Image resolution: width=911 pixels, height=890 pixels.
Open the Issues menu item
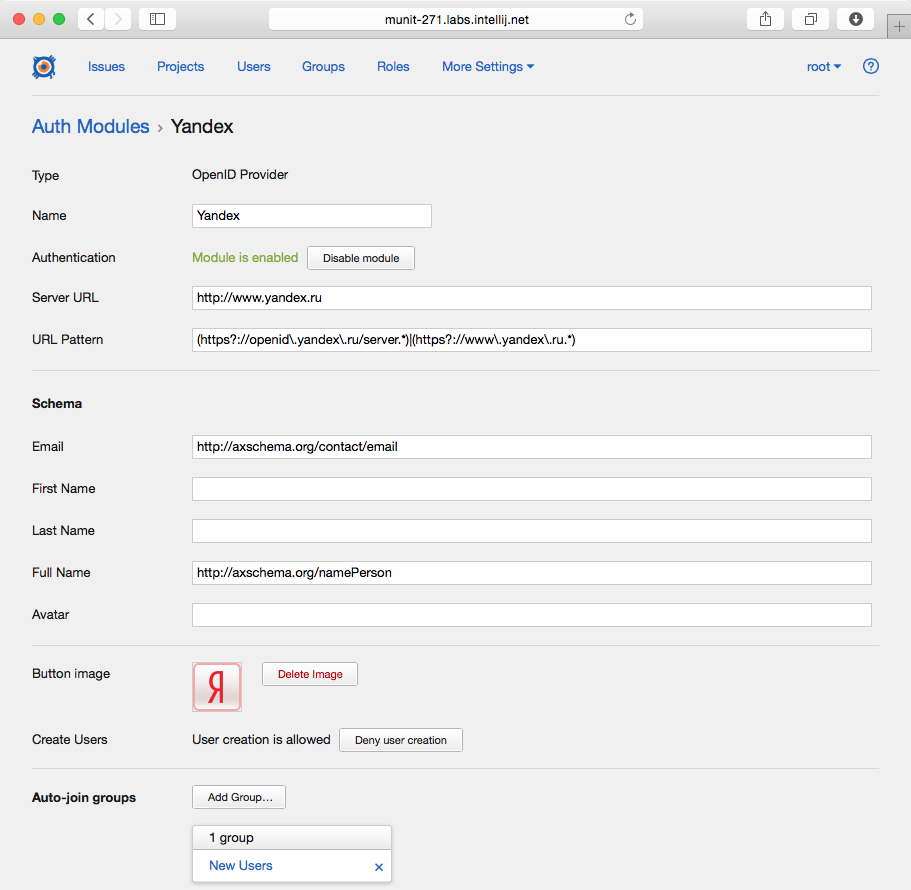click(106, 67)
